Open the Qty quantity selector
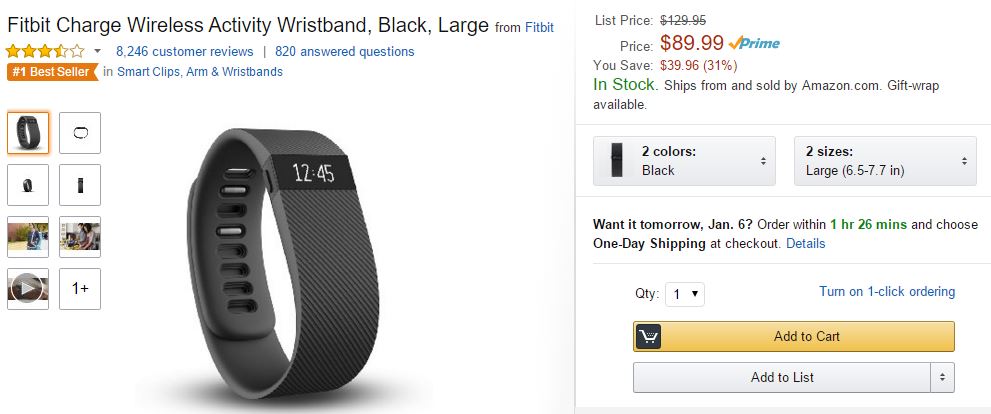 tap(685, 294)
